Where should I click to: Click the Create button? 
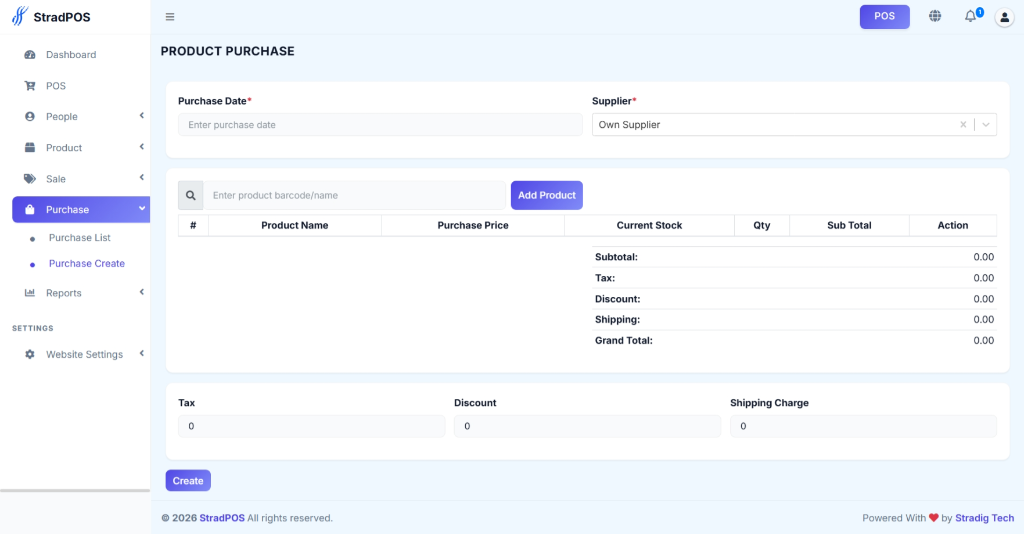[188, 480]
